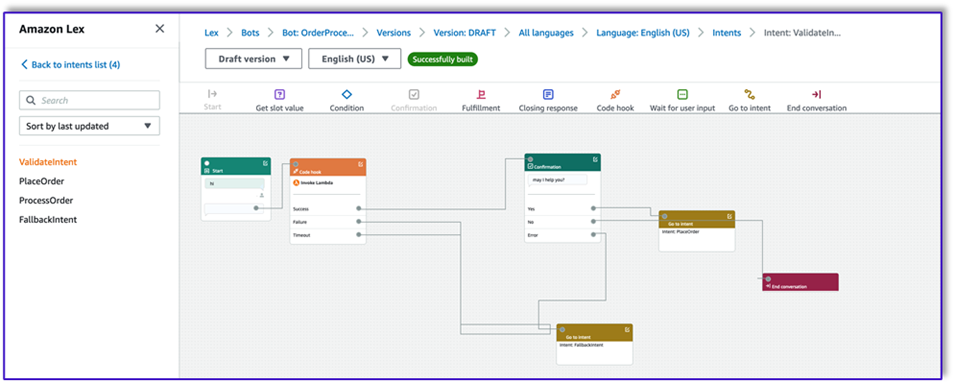Add a Fulfillment block from the toolbar
This screenshot has height=384, width=954.
click(x=481, y=94)
